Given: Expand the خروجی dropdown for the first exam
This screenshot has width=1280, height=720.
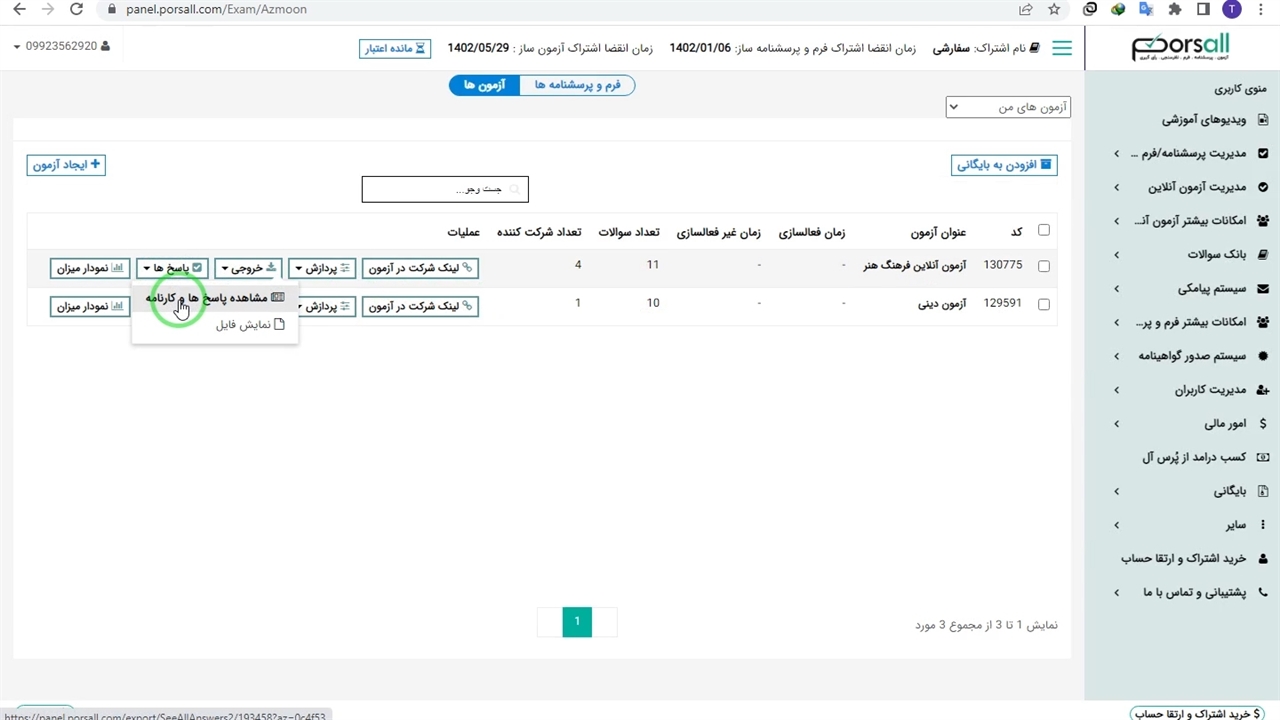Looking at the screenshot, I should pos(248,268).
